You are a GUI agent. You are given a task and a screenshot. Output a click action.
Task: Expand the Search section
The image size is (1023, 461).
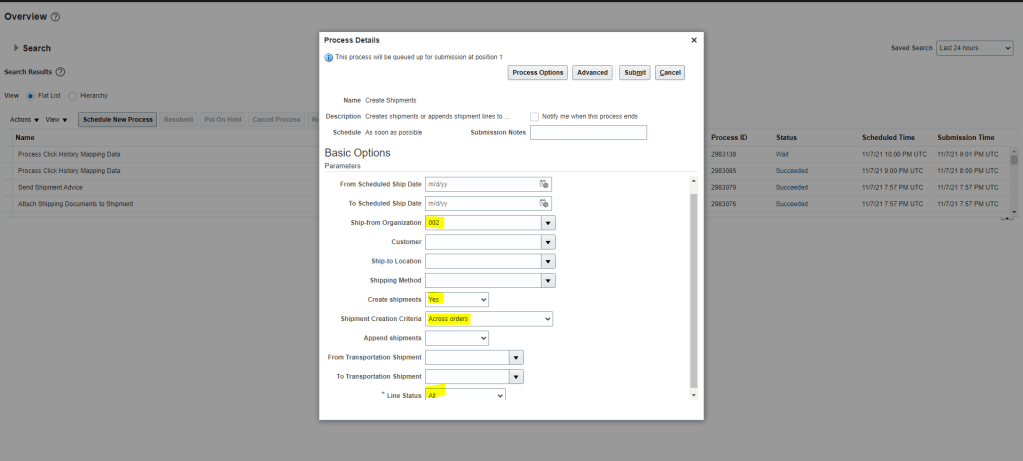pos(17,48)
